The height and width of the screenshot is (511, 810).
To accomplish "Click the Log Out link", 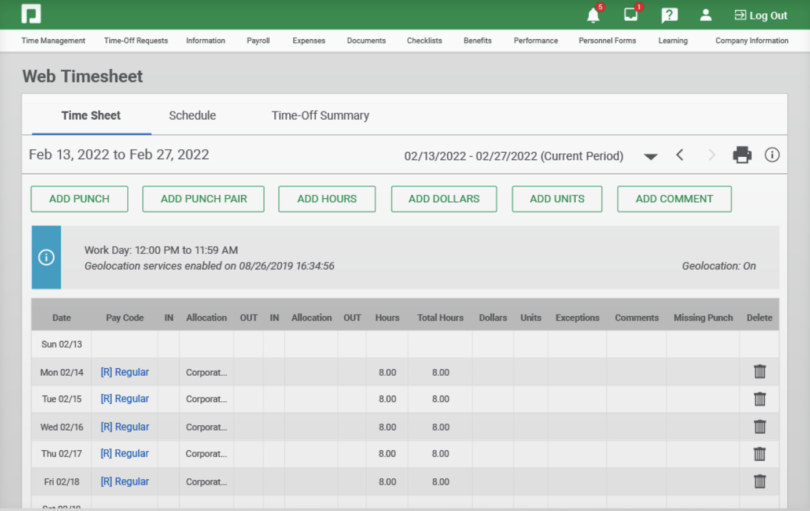I will (x=761, y=15).
